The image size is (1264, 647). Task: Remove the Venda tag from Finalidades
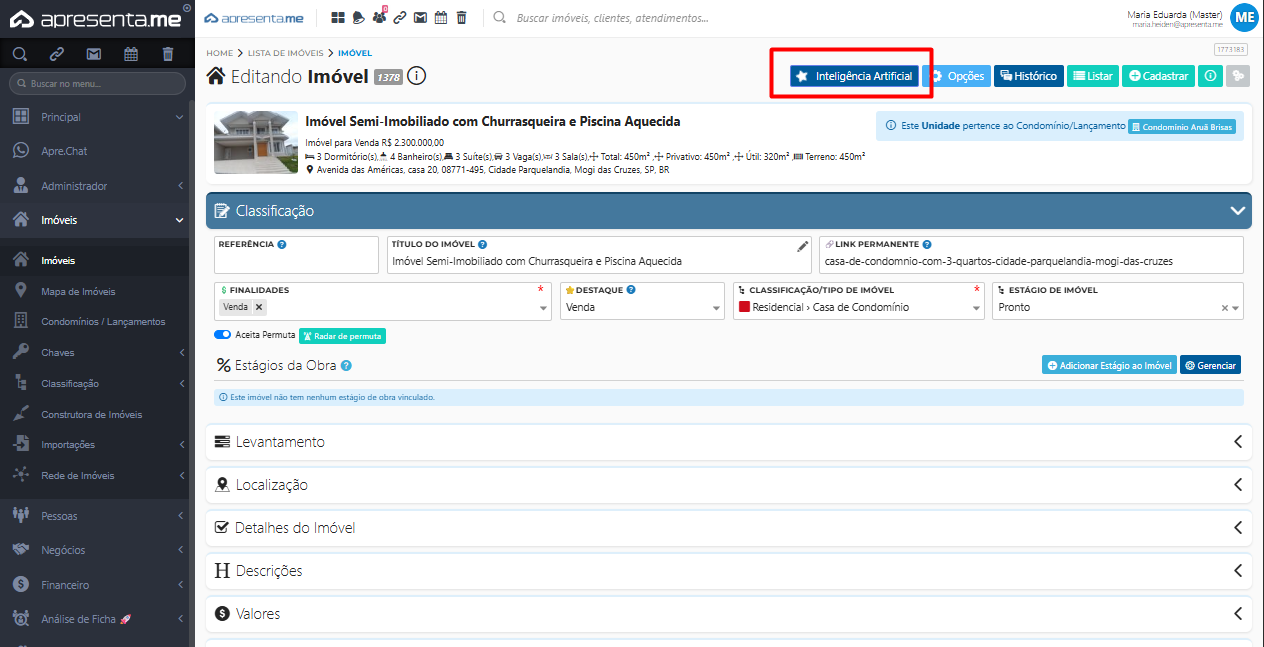[259, 307]
